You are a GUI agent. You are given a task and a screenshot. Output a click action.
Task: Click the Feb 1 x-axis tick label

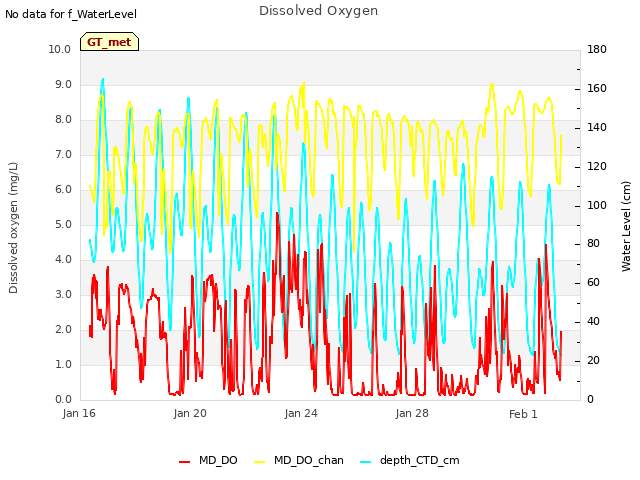[523, 414]
